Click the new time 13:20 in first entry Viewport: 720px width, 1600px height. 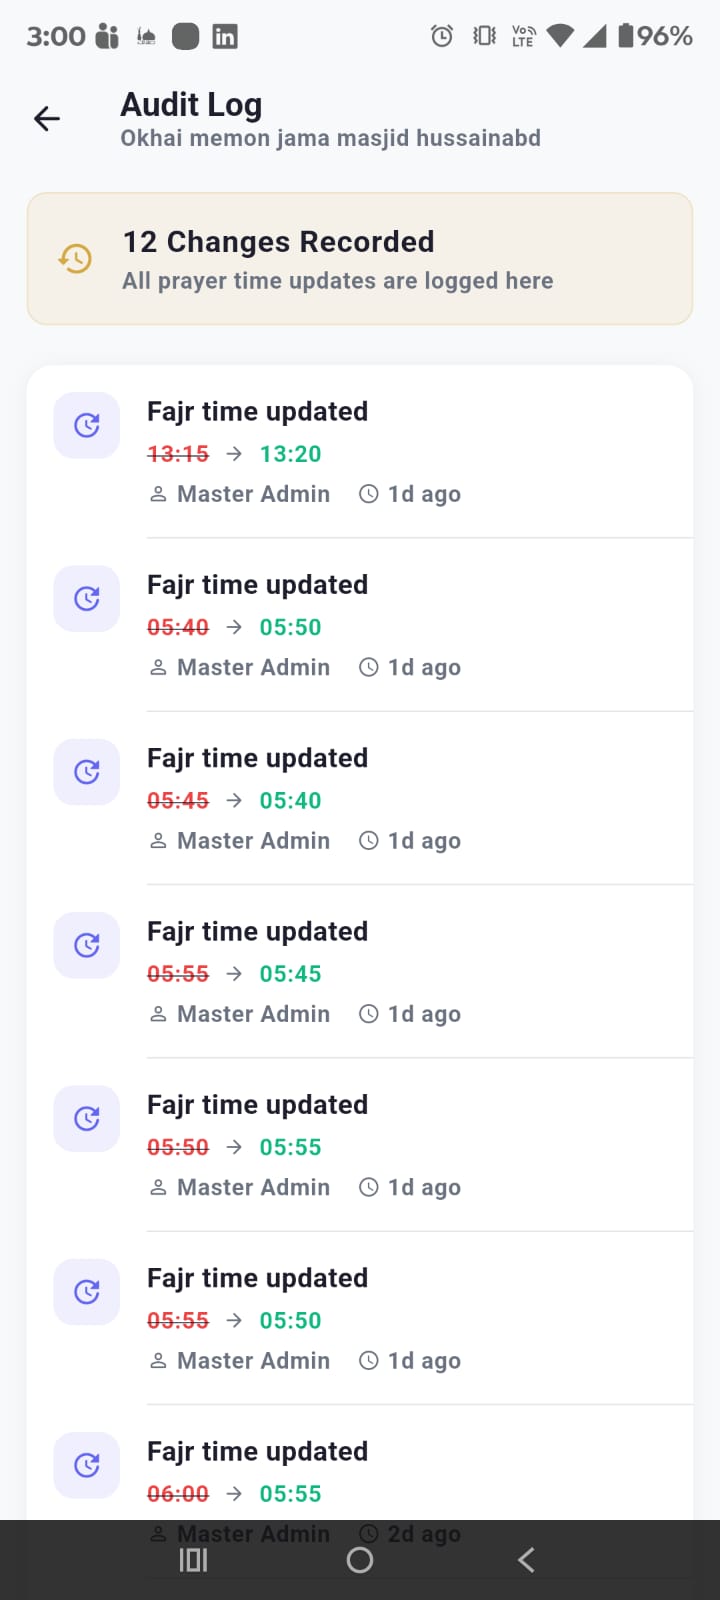click(290, 453)
